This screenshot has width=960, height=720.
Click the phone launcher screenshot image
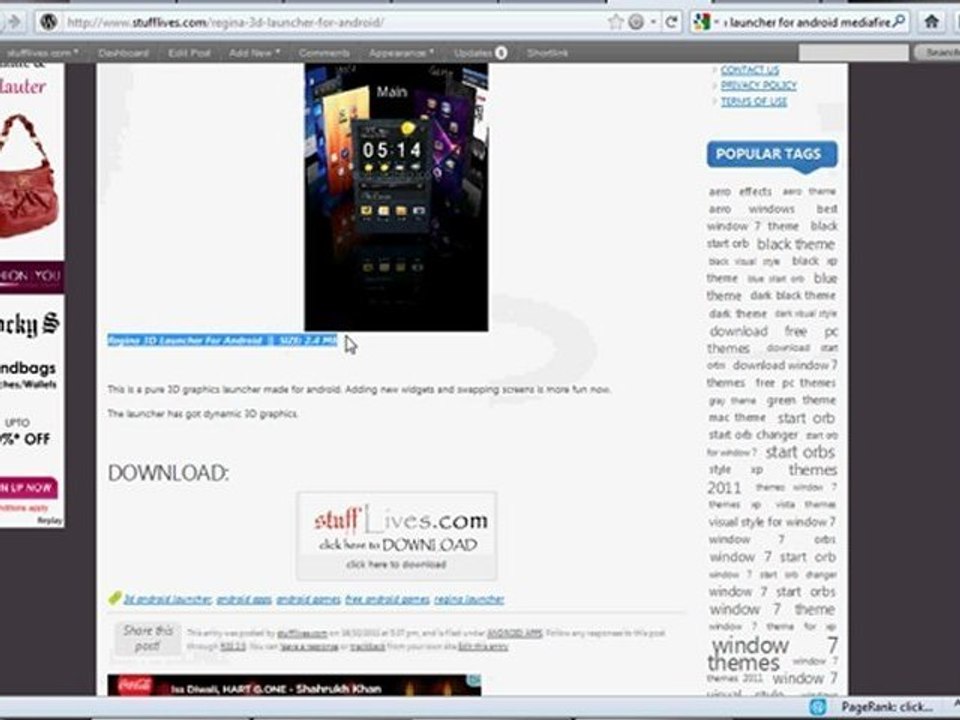pos(396,197)
